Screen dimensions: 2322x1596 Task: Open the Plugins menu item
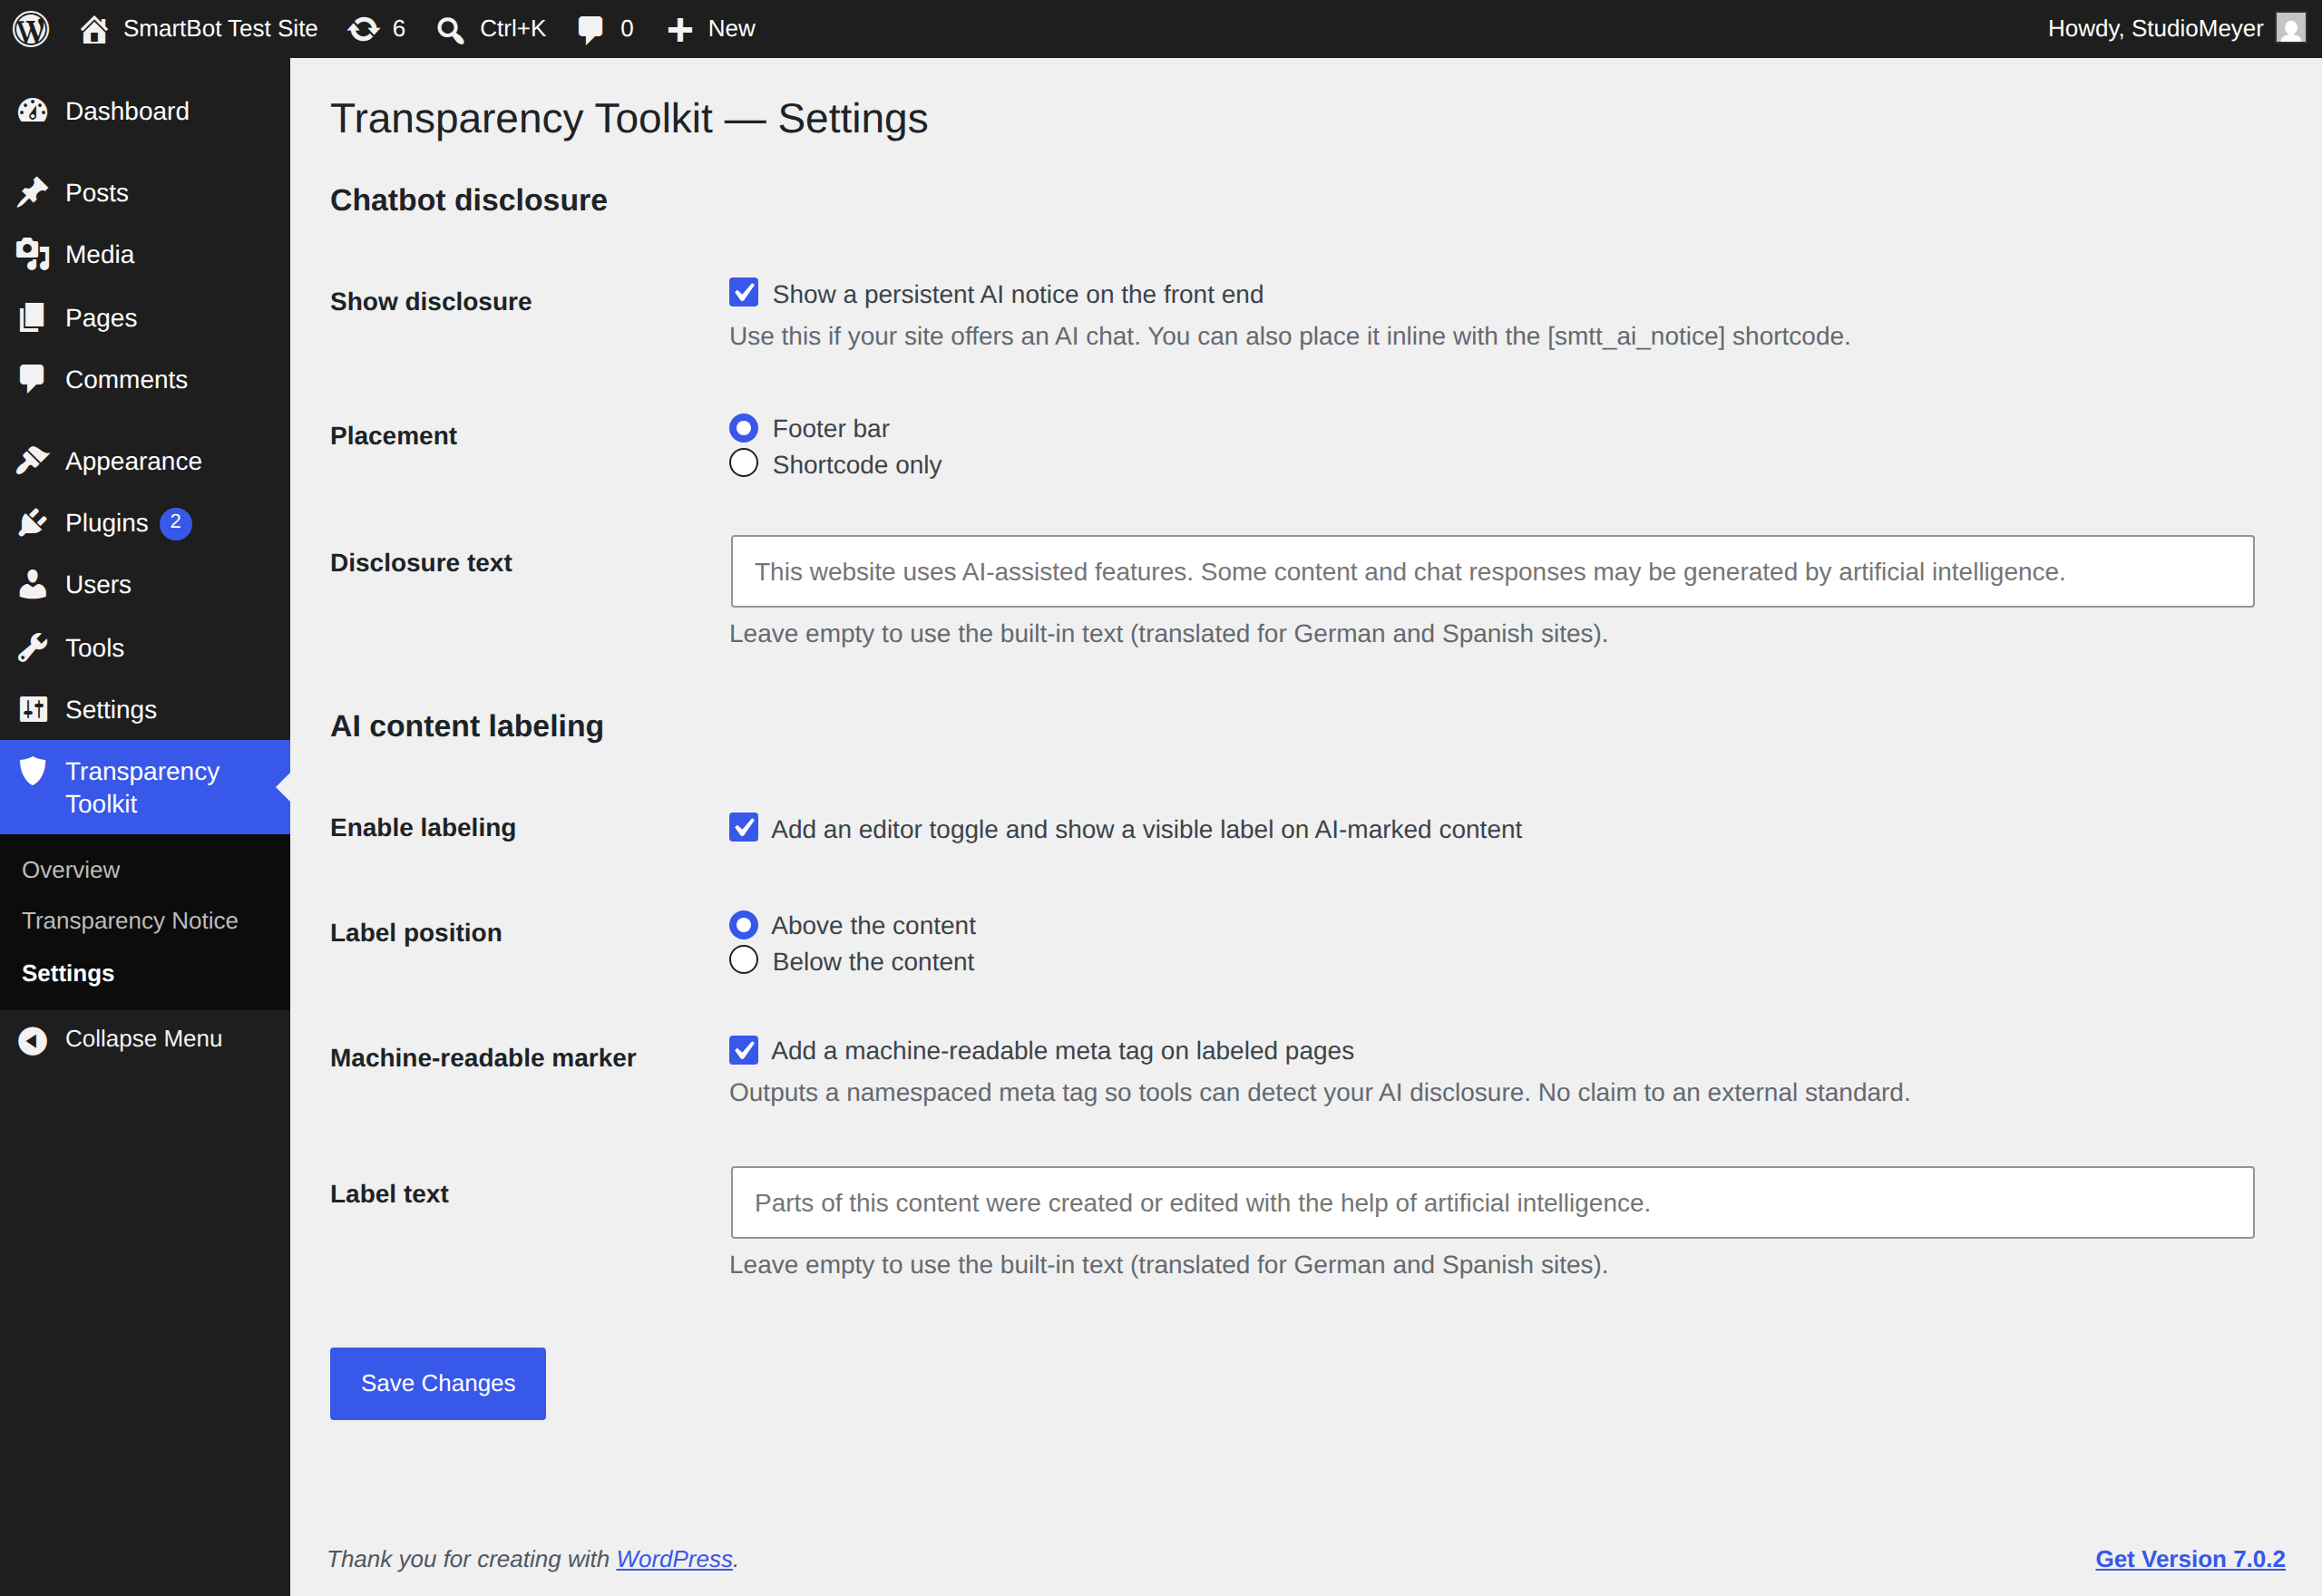pyautogui.click(x=145, y=523)
